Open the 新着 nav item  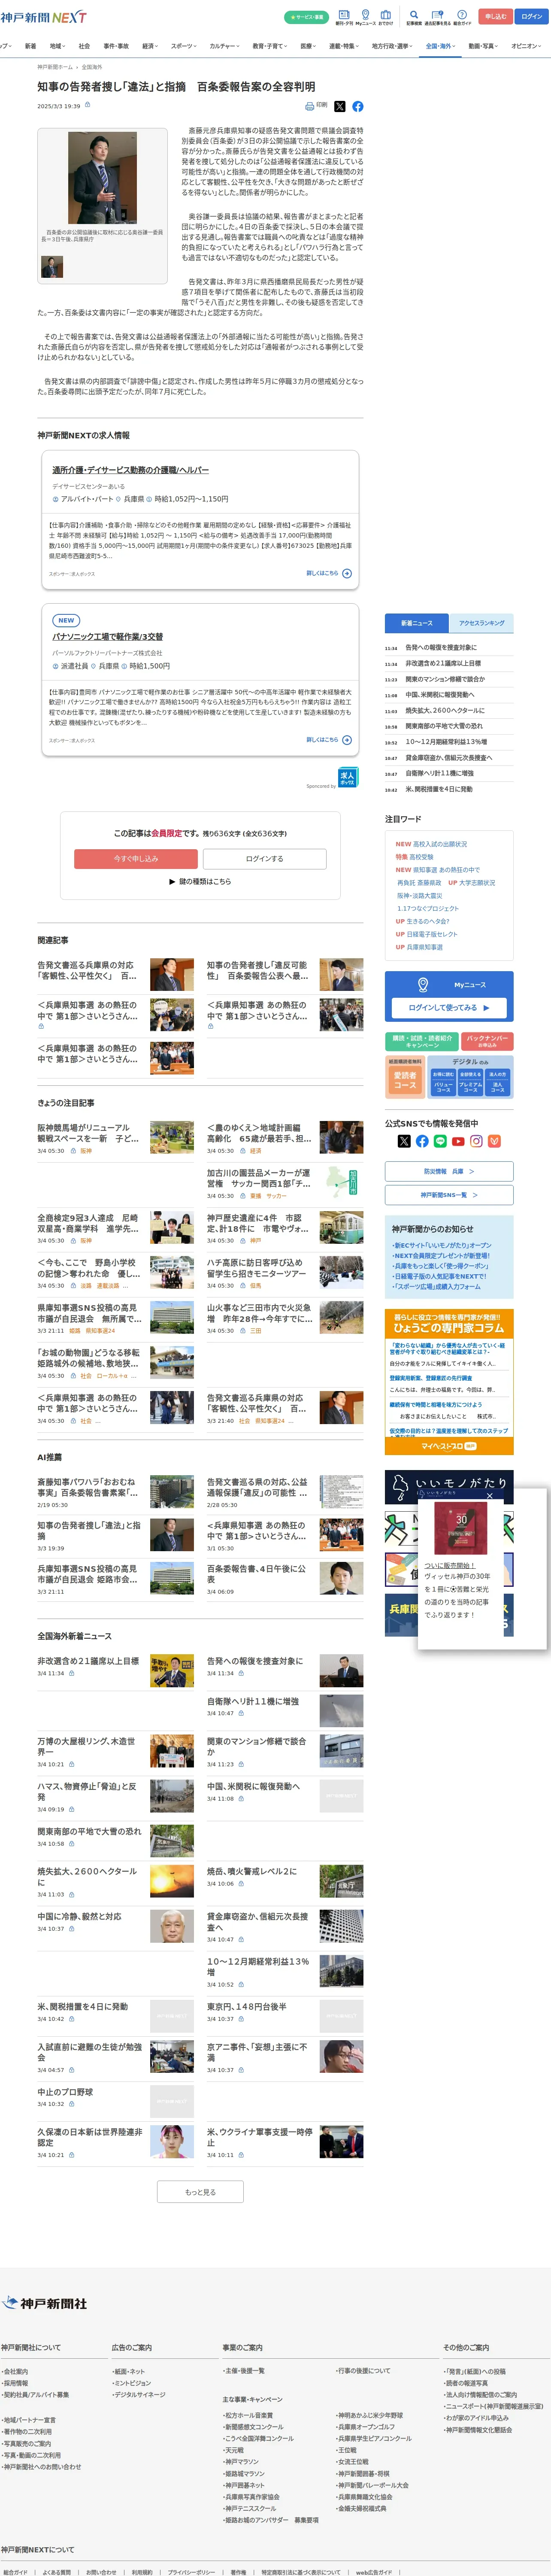coord(30,46)
